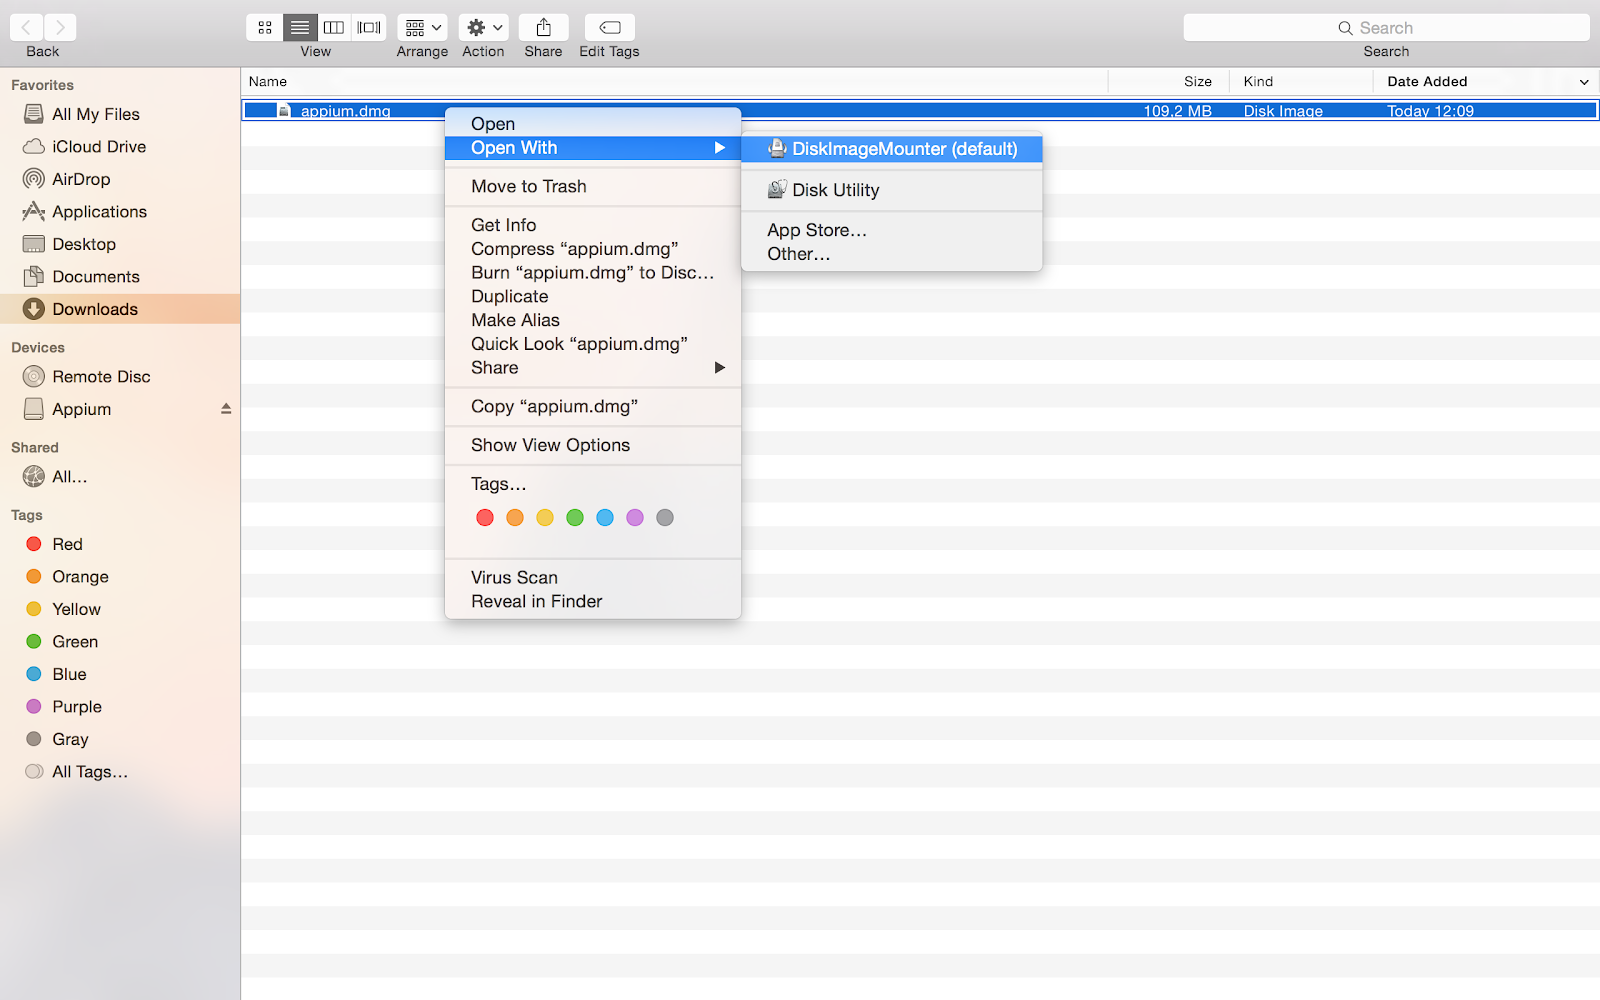Image resolution: width=1600 pixels, height=1000 pixels.
Task: Sort by Size column header
Action: 1168,82
